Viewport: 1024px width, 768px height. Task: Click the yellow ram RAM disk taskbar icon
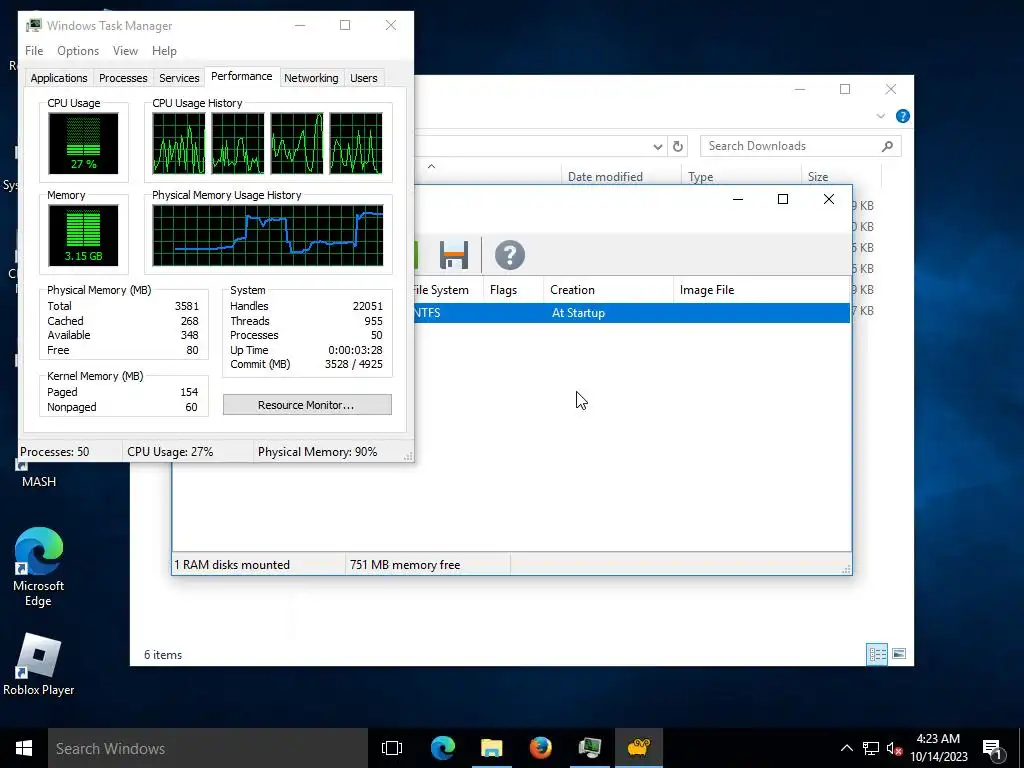click(639, 748)
